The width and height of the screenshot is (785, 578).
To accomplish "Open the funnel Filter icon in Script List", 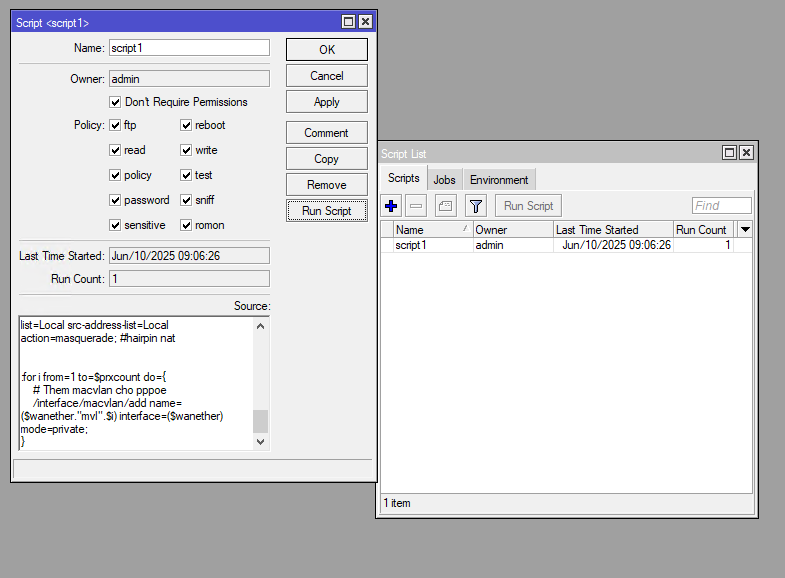I will pos(476,206).
